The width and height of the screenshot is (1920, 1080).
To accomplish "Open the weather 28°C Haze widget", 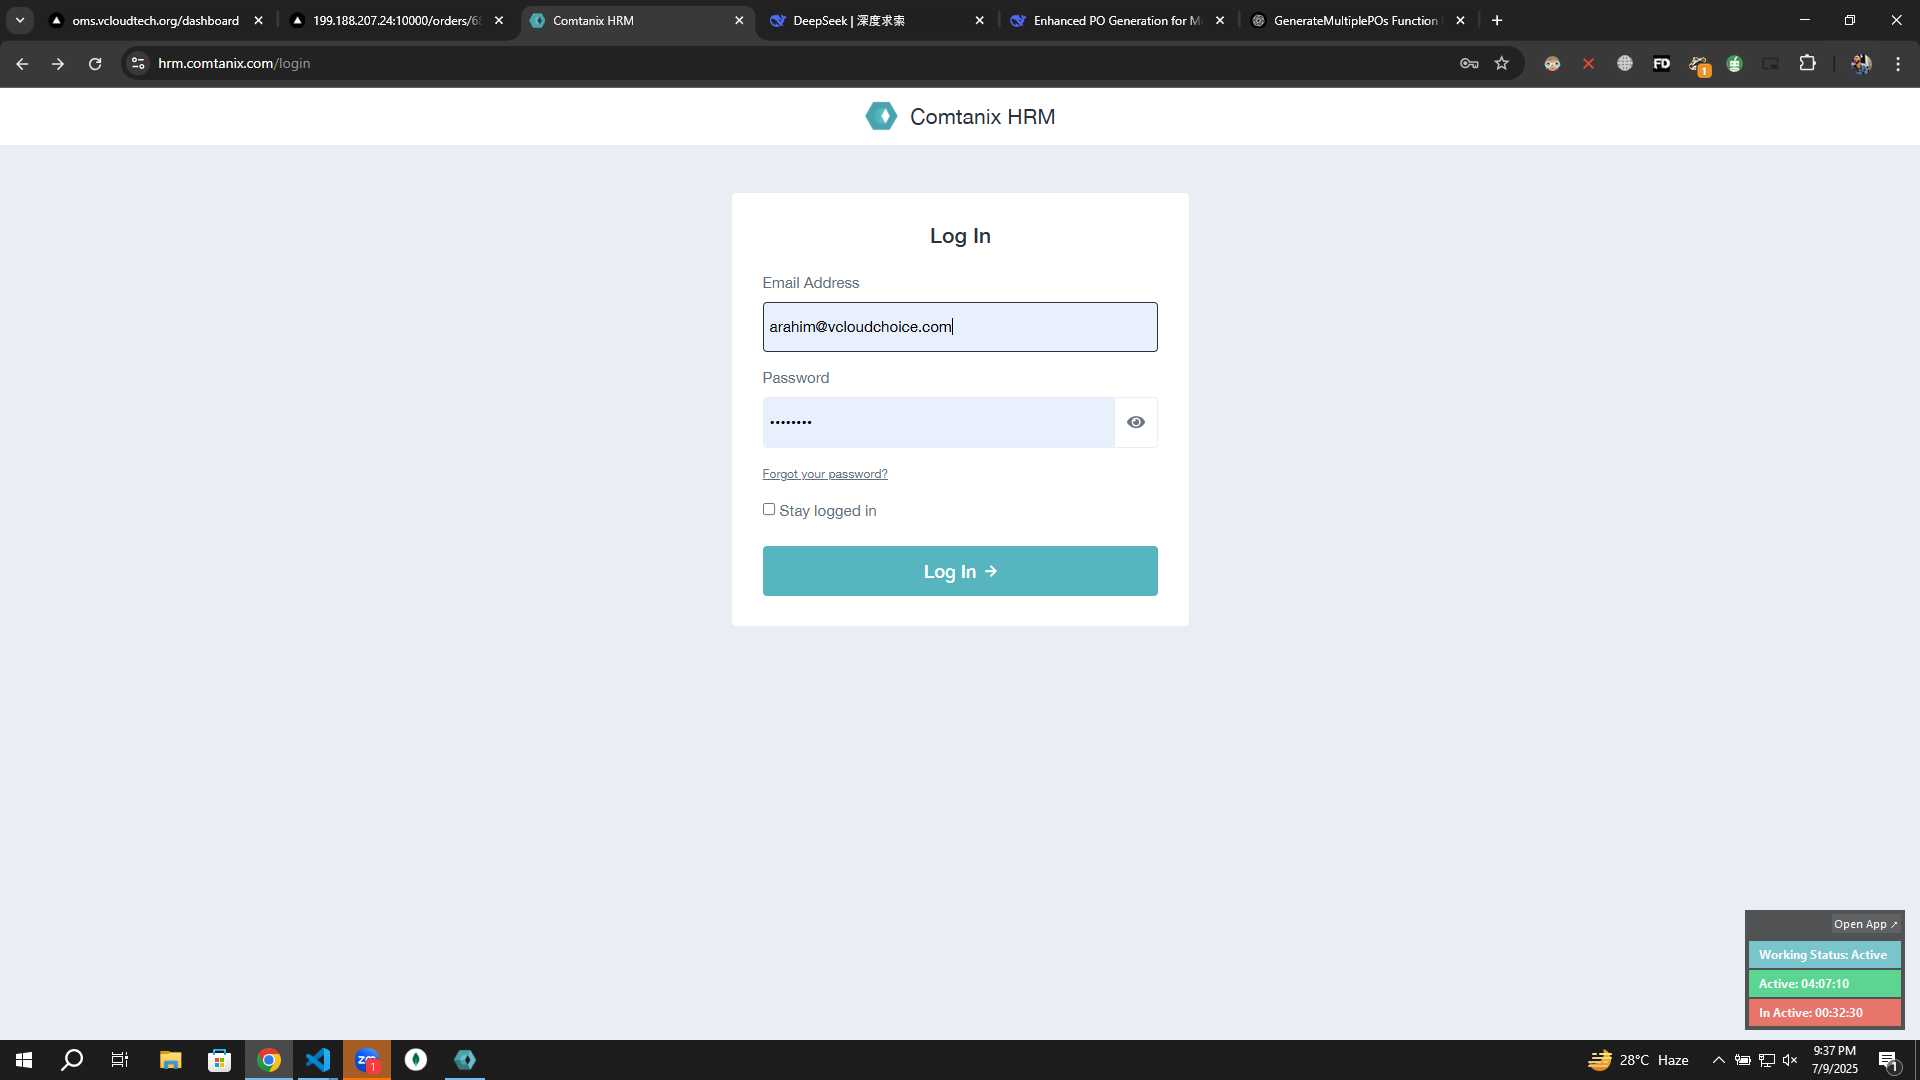I will (1638, 1060).
